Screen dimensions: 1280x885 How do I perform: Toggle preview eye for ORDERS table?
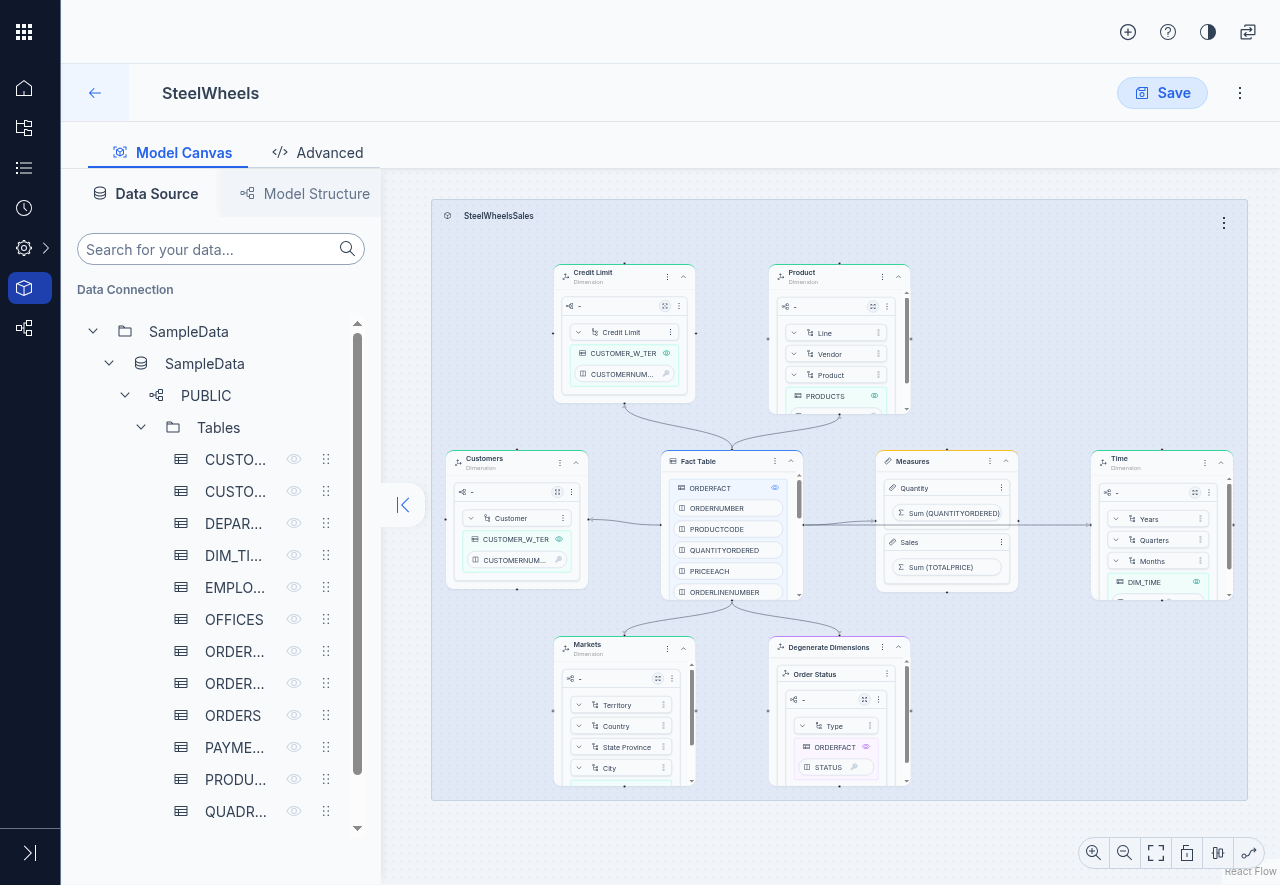coord(294,715)
